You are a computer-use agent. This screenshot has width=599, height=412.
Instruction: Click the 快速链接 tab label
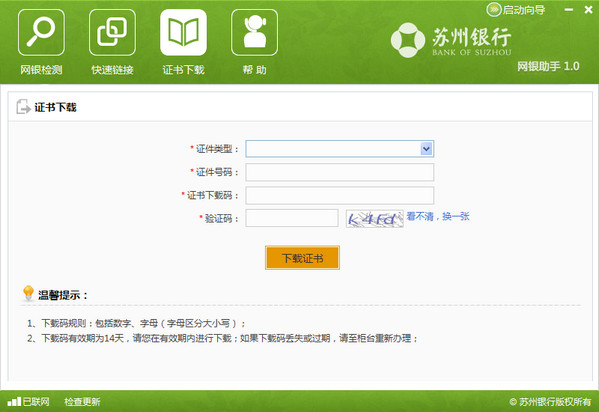[x=112, y=70]
